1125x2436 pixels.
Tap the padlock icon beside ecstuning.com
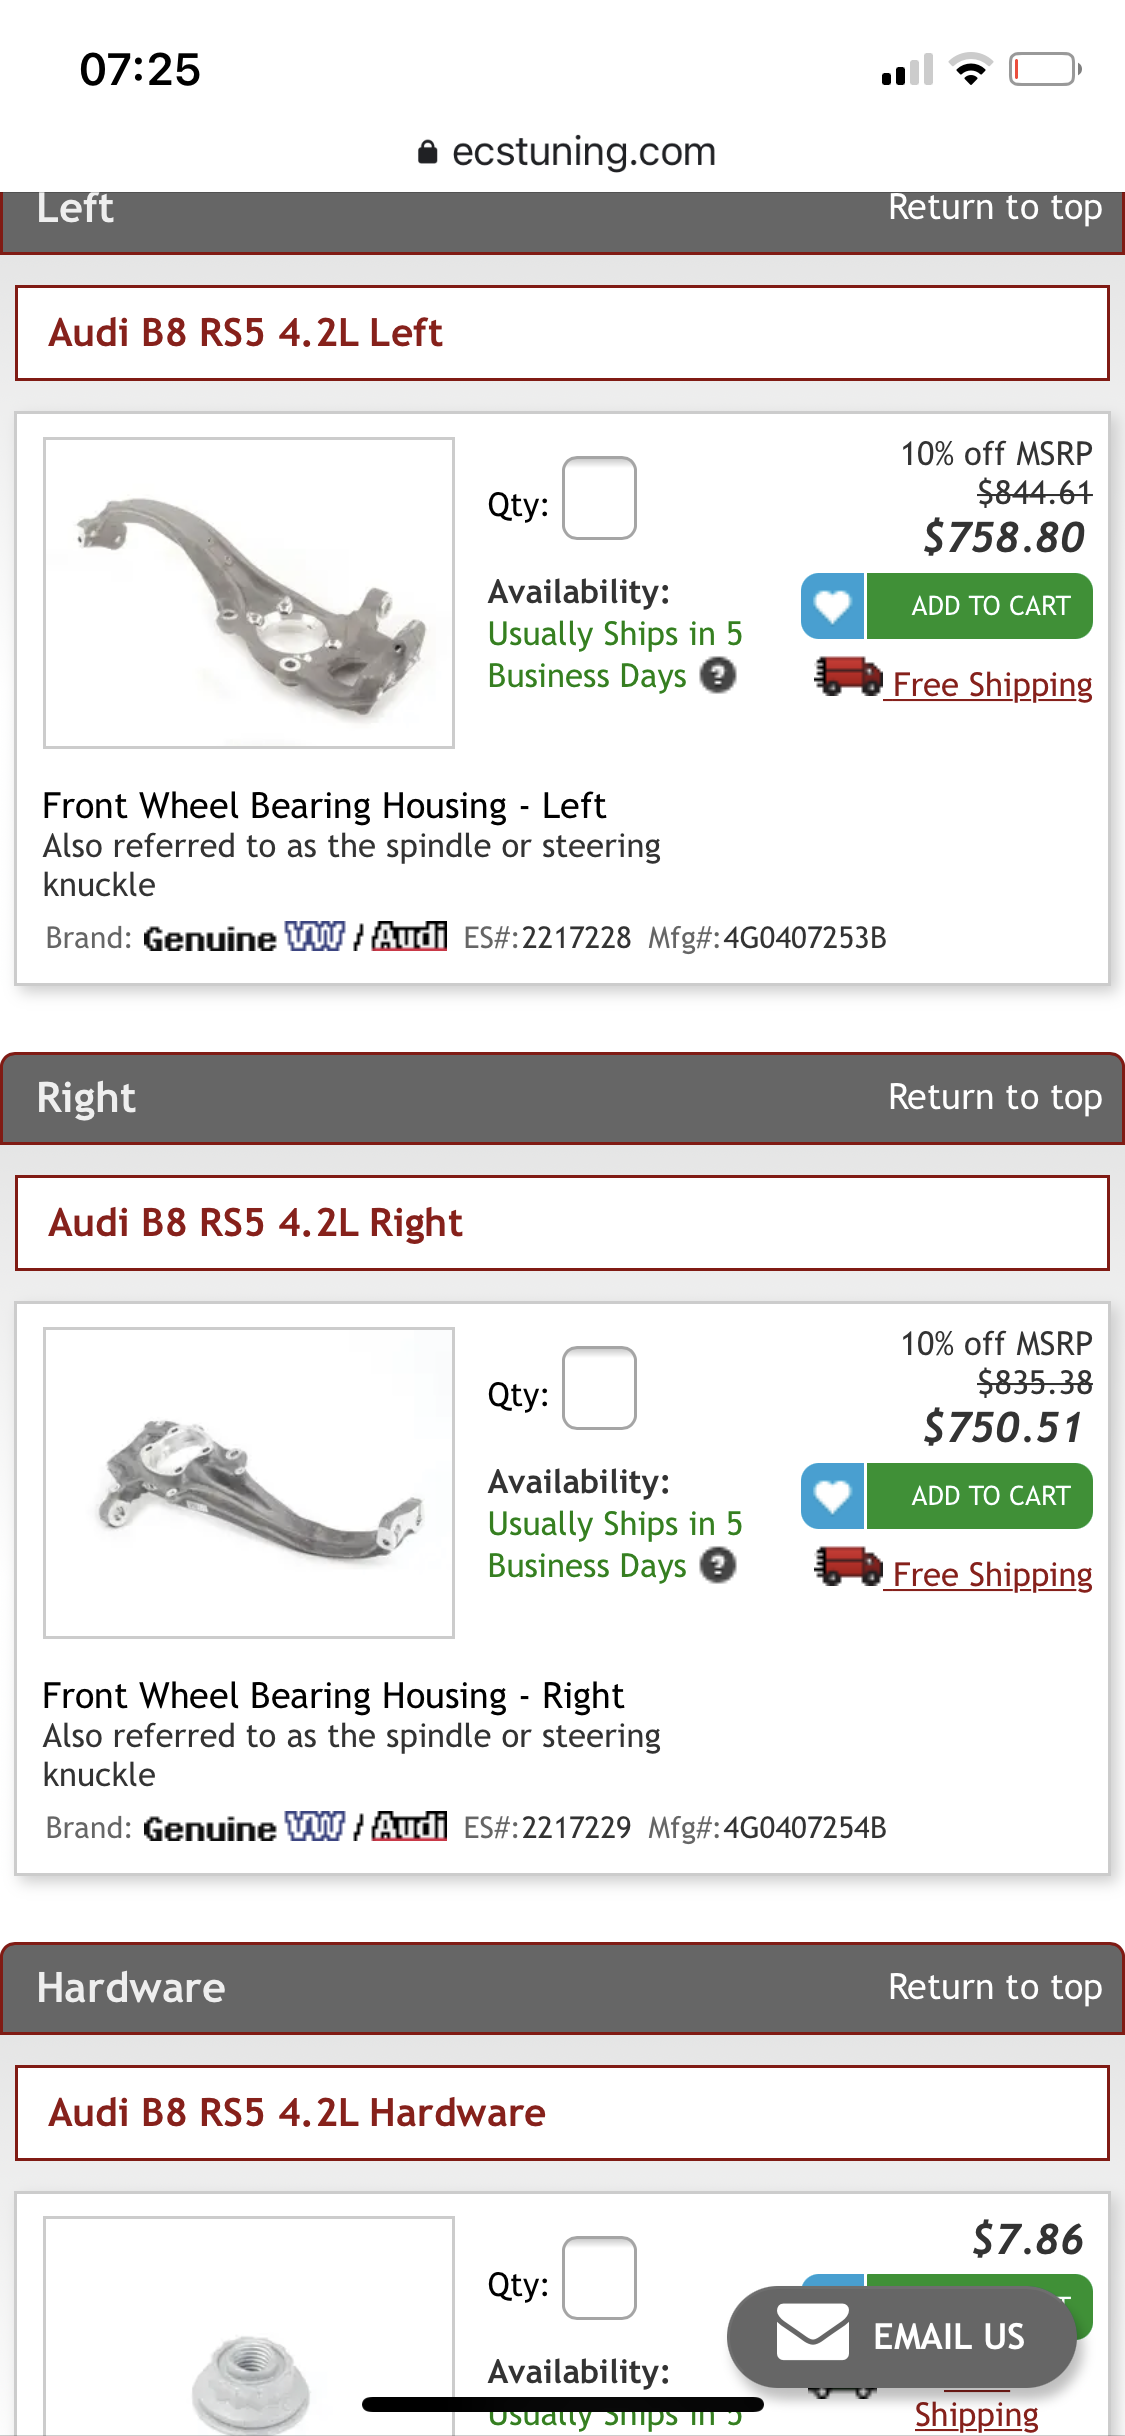428,152
